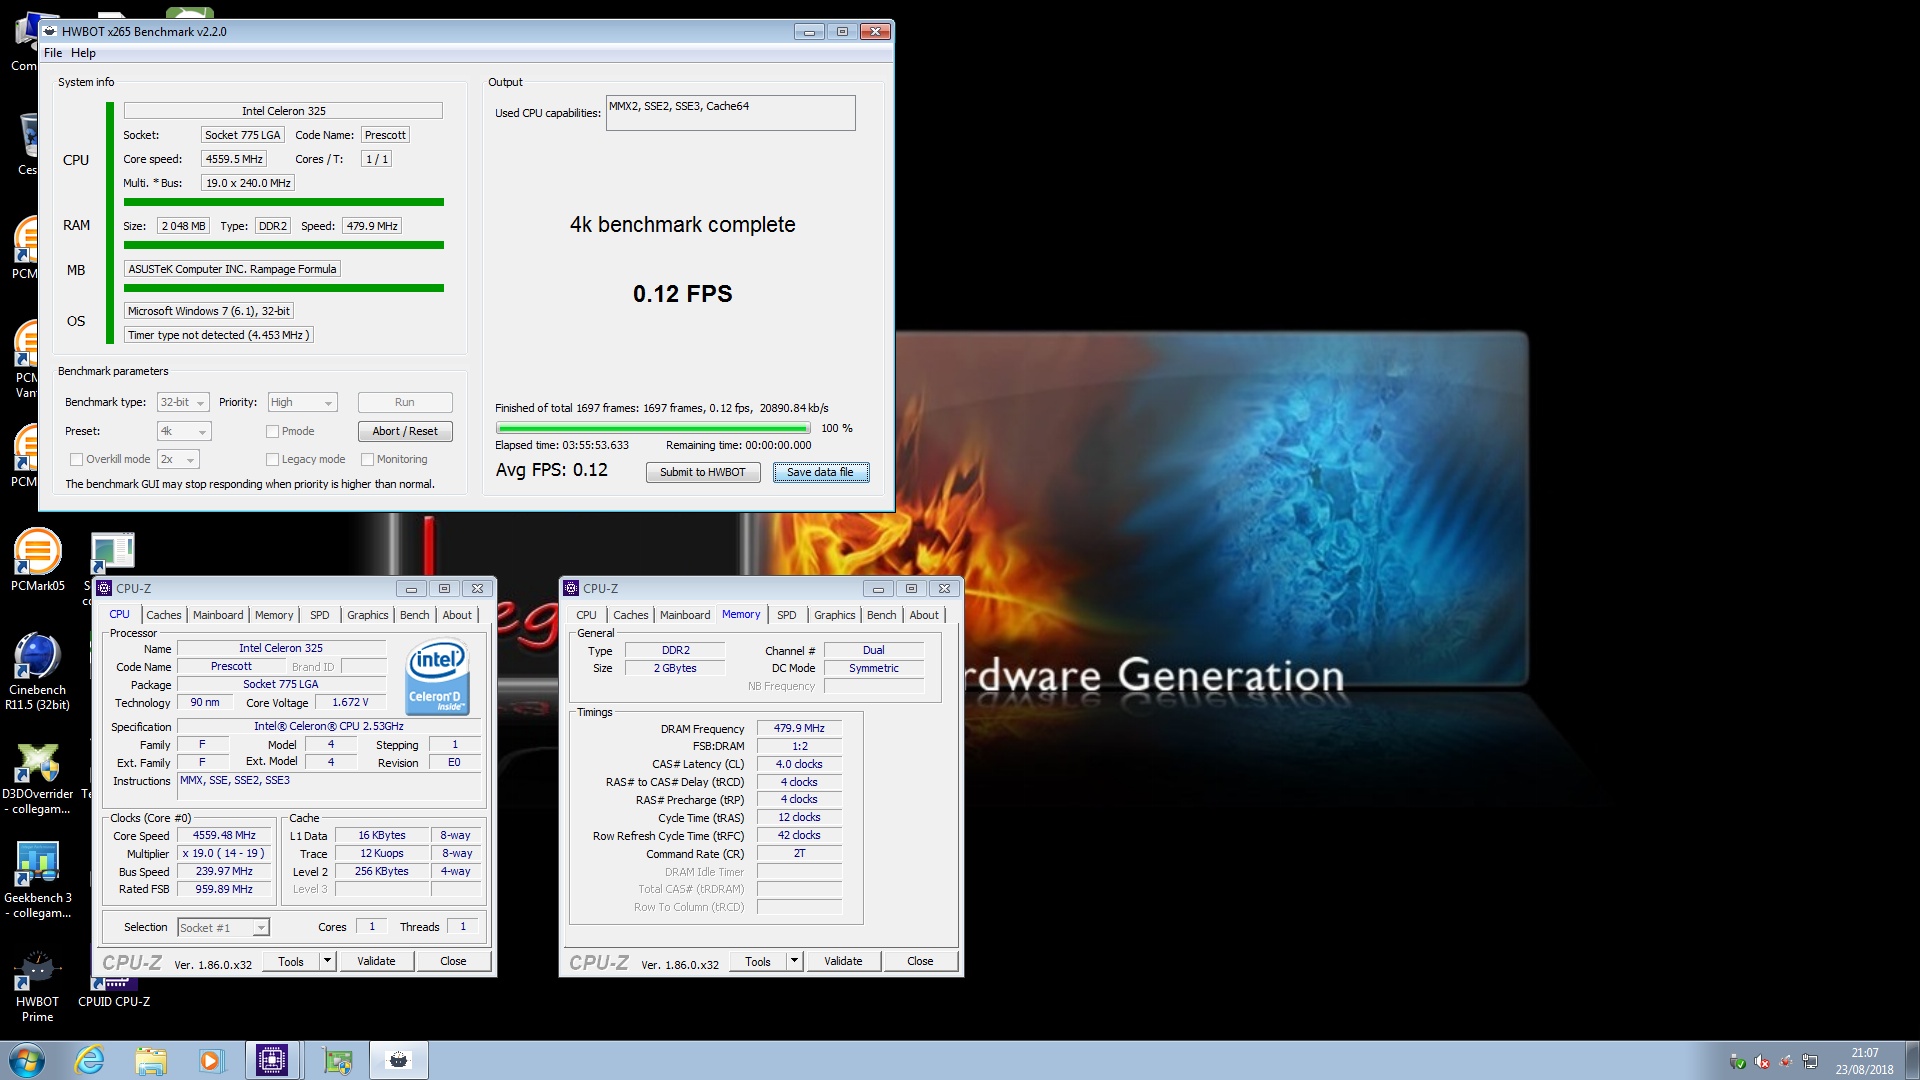Click the green shield taskbar icon next to CPU-Z

(x=338, y=1060)
